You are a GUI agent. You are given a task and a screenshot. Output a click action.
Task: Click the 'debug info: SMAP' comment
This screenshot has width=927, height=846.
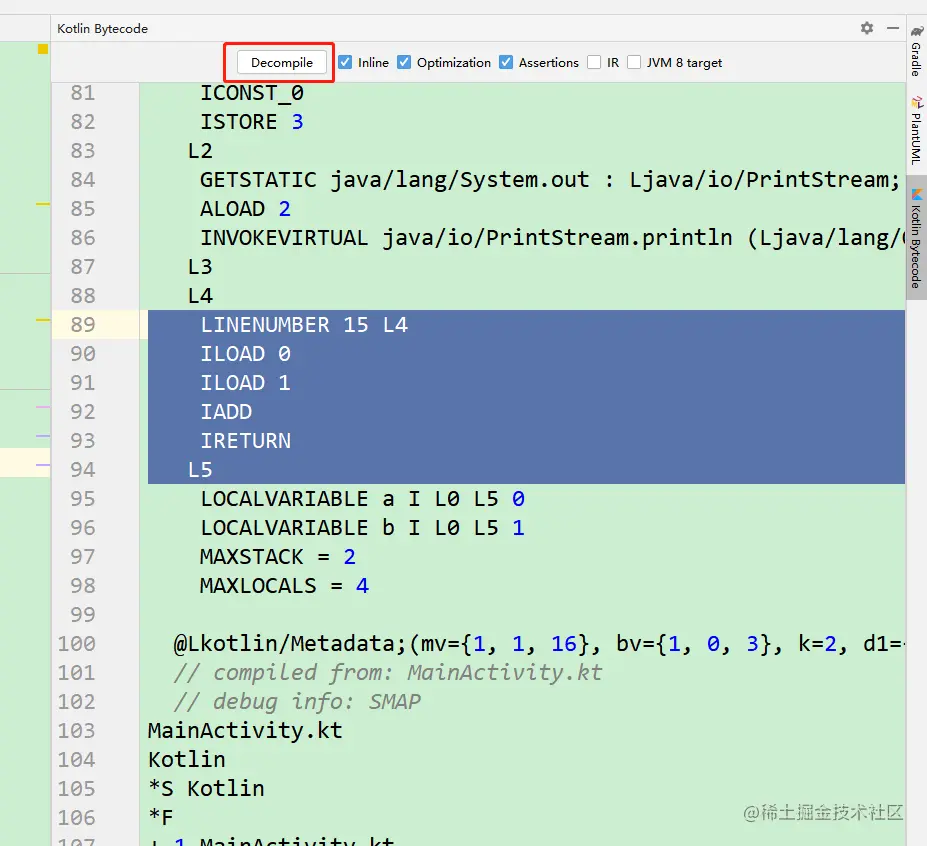pos(297,701)
